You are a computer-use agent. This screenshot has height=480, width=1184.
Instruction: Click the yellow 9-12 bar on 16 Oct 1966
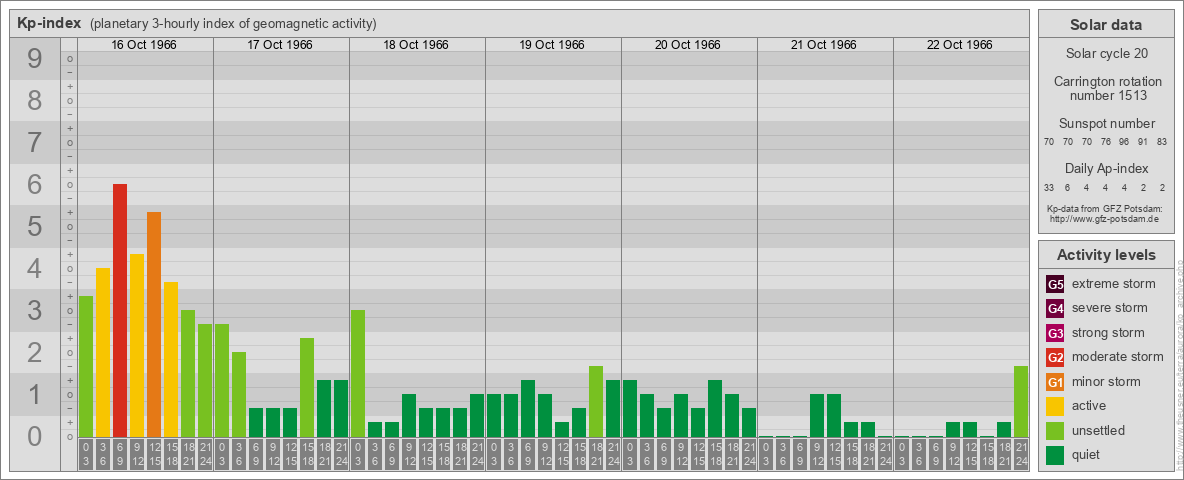[137, 346]
